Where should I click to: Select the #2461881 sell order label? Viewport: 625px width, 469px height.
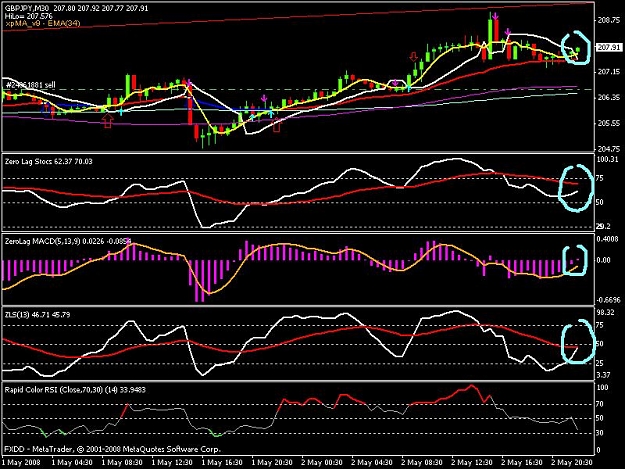click(x=31, y=85)
